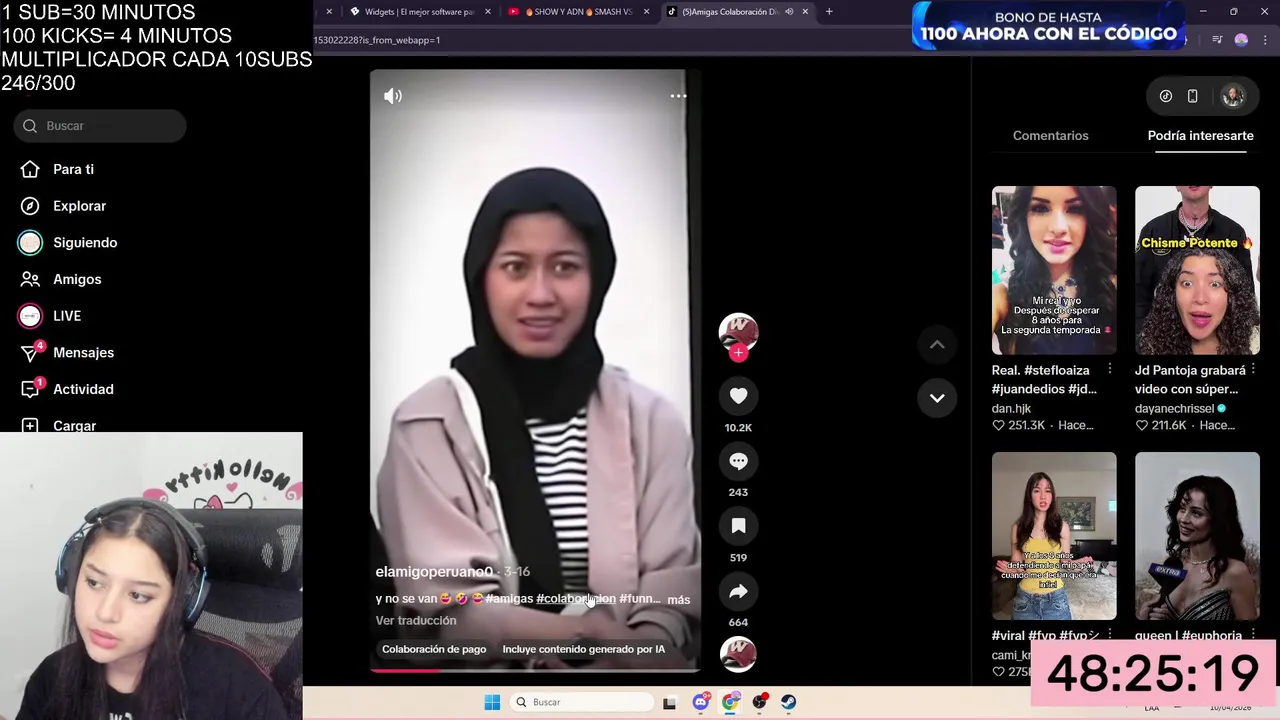Open the queen euphoria video thumbnail

(x=1197, y=536)
